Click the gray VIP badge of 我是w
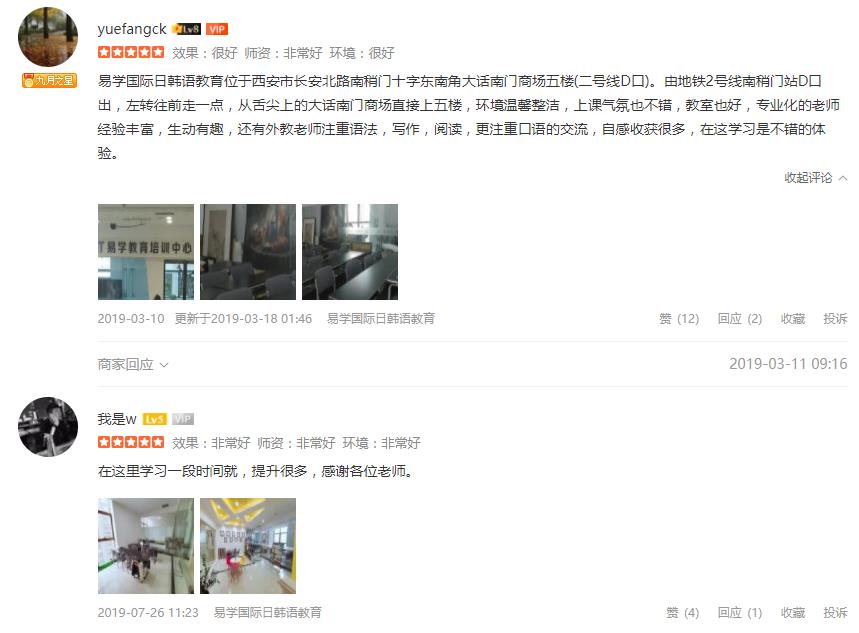The height and width of the screenshot is (633, 859). [x=183, y=419]
